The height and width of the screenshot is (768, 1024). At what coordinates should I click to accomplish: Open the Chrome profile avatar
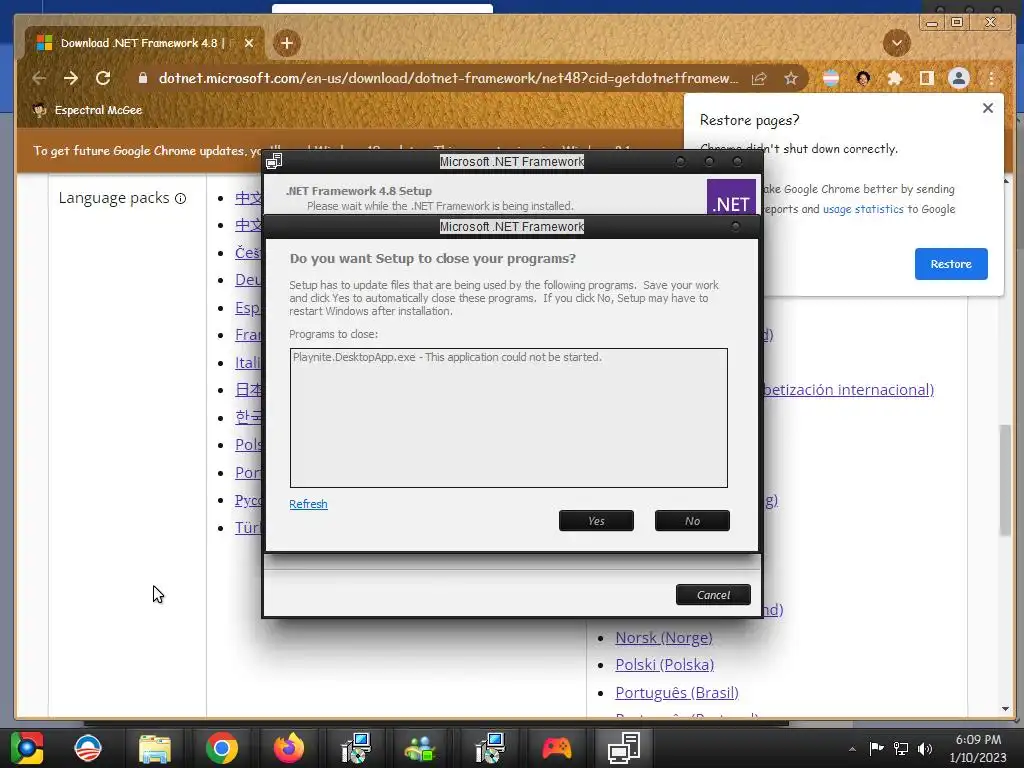click(959, 78)
